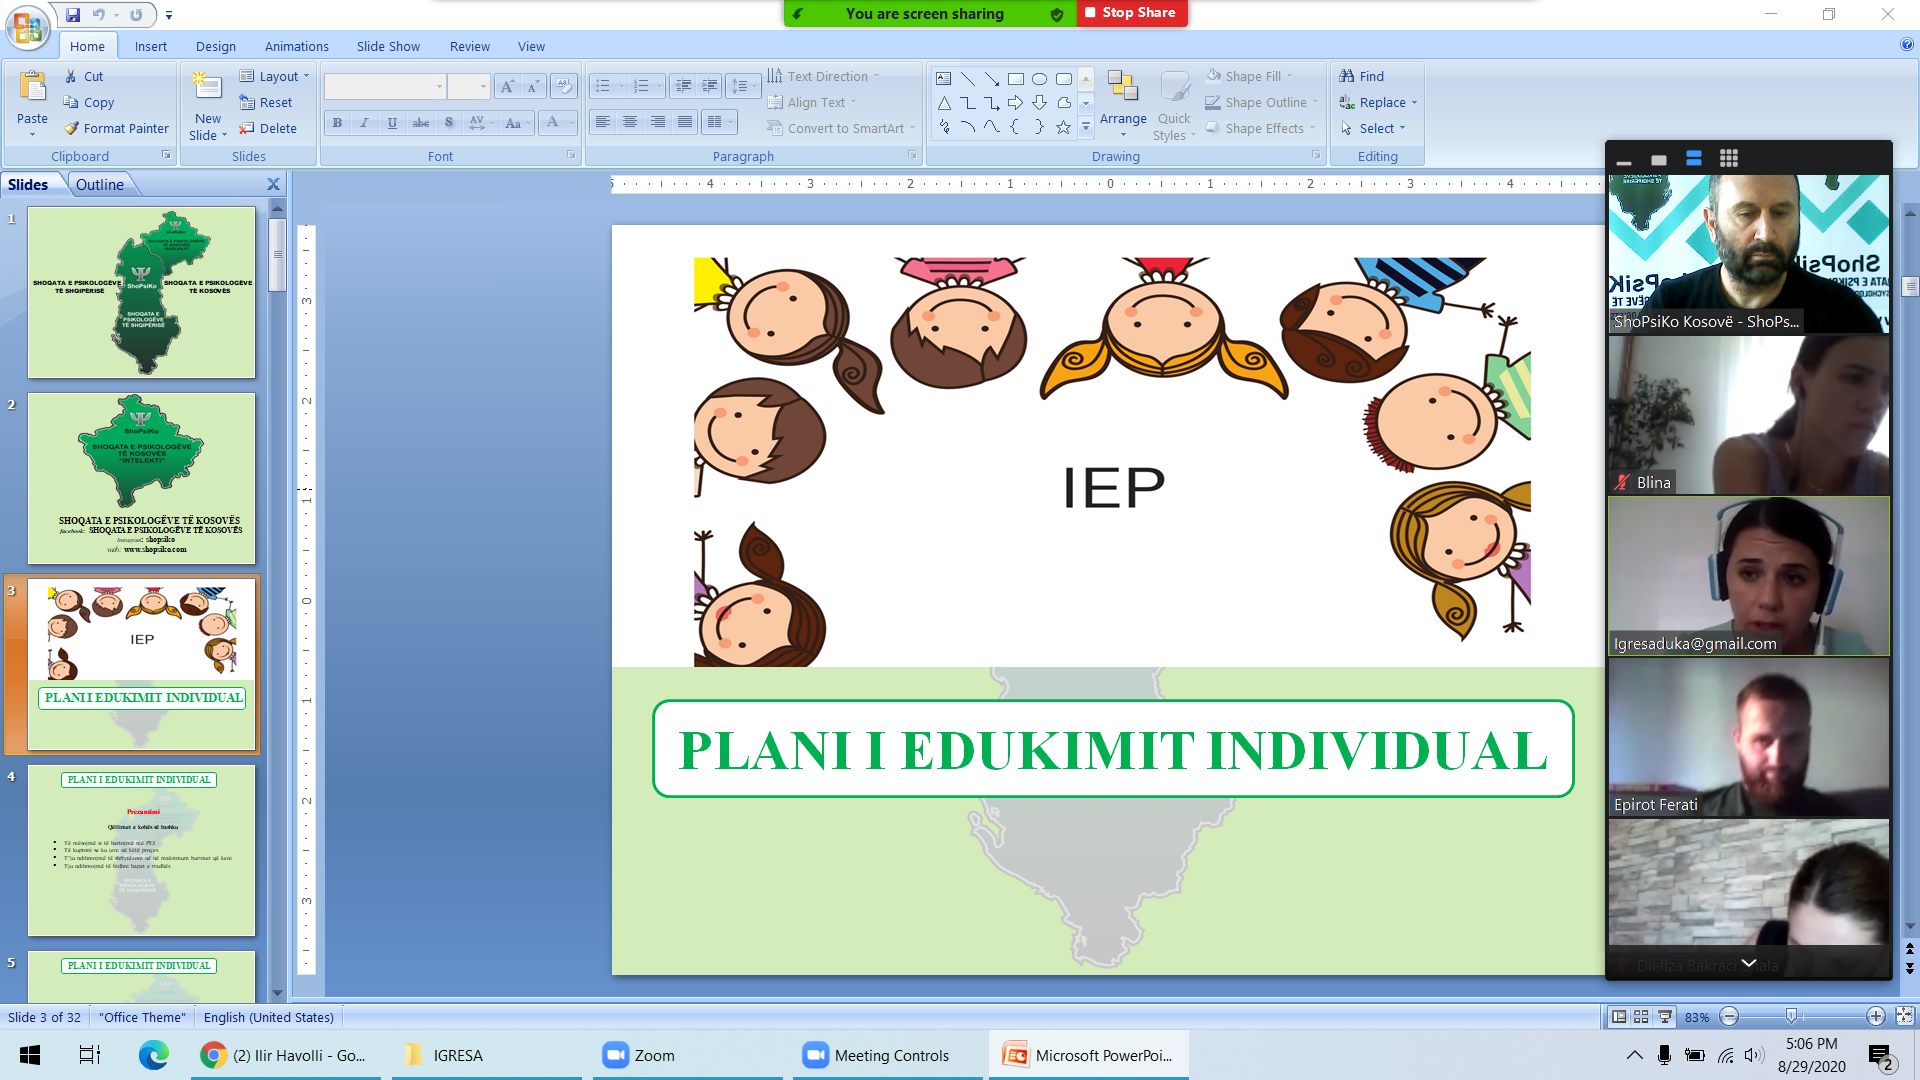Pick the star shape in Drawing gallery
The height and width of the screenshot is (1080, 1920).
[1063, 127]
